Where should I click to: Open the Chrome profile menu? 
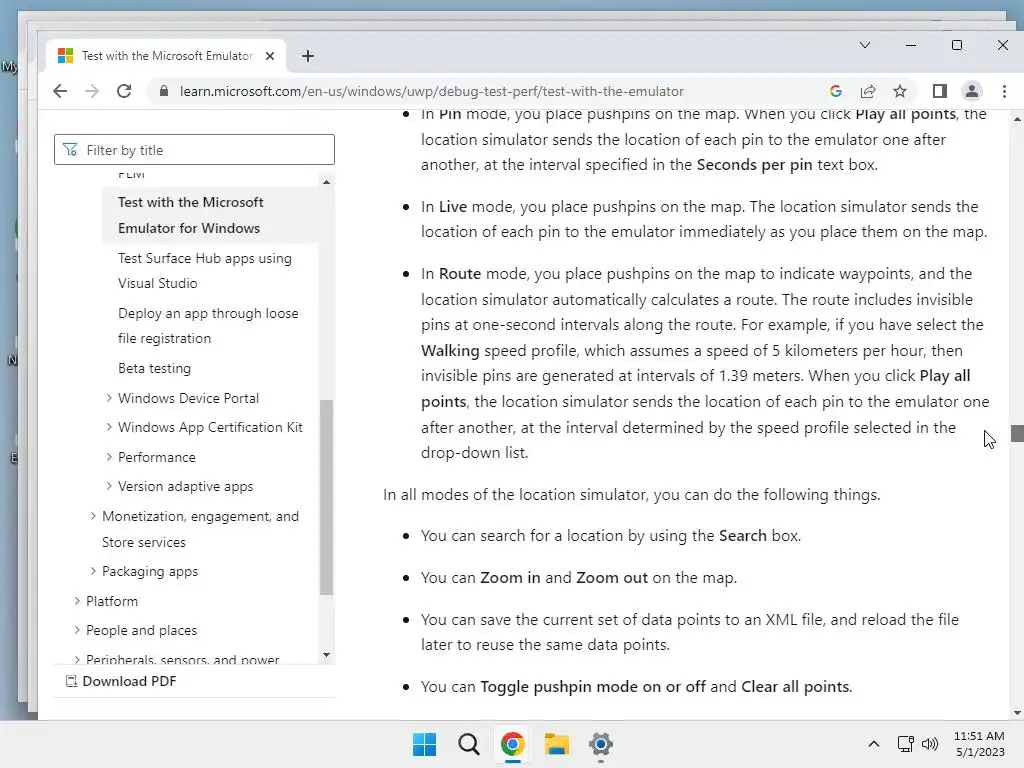(972, 91)
